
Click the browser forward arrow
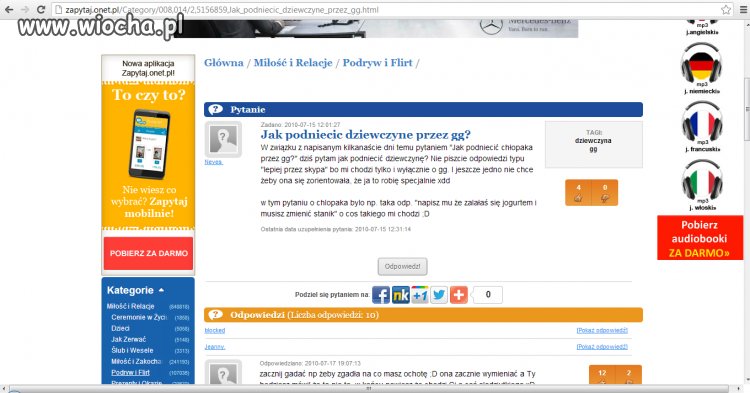(25, 10)
